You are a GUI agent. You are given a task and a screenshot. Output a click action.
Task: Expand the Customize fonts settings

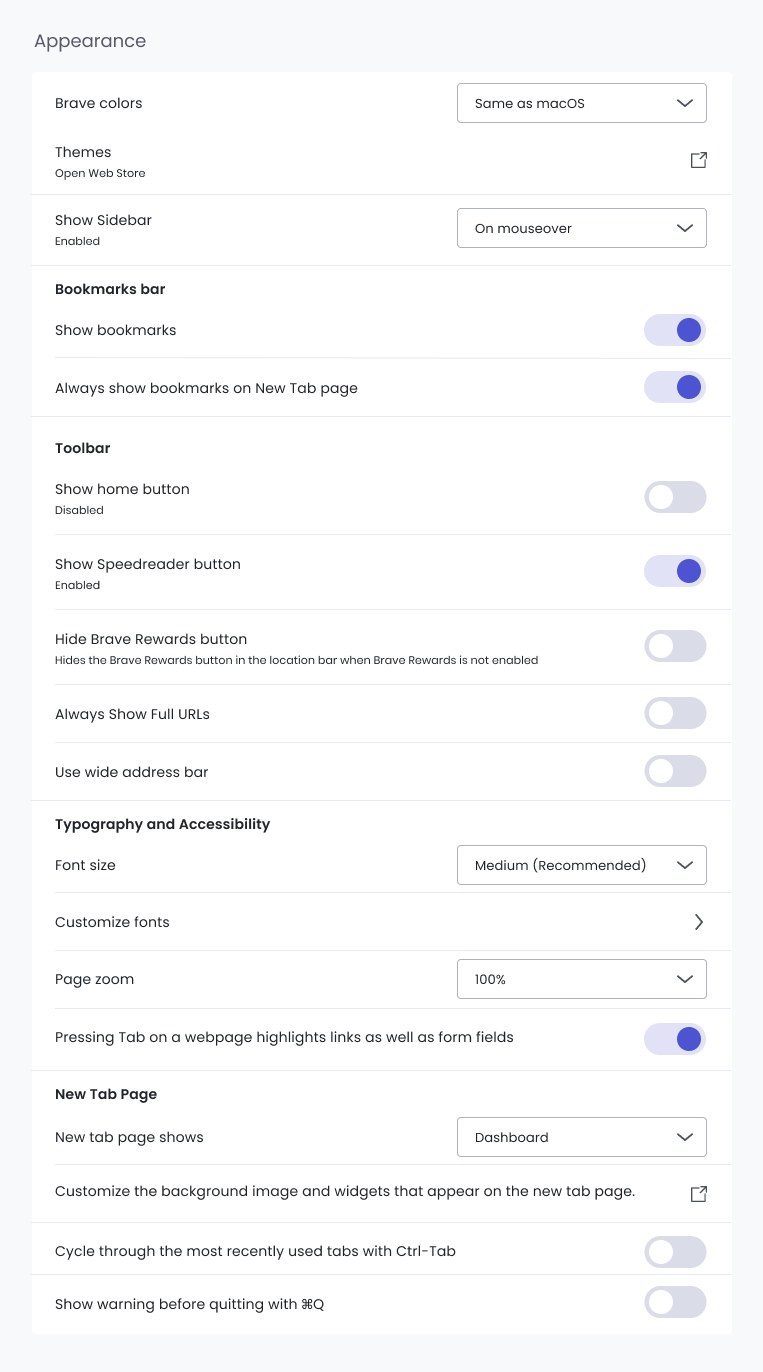pyautogui.click(x=699, y=922)
